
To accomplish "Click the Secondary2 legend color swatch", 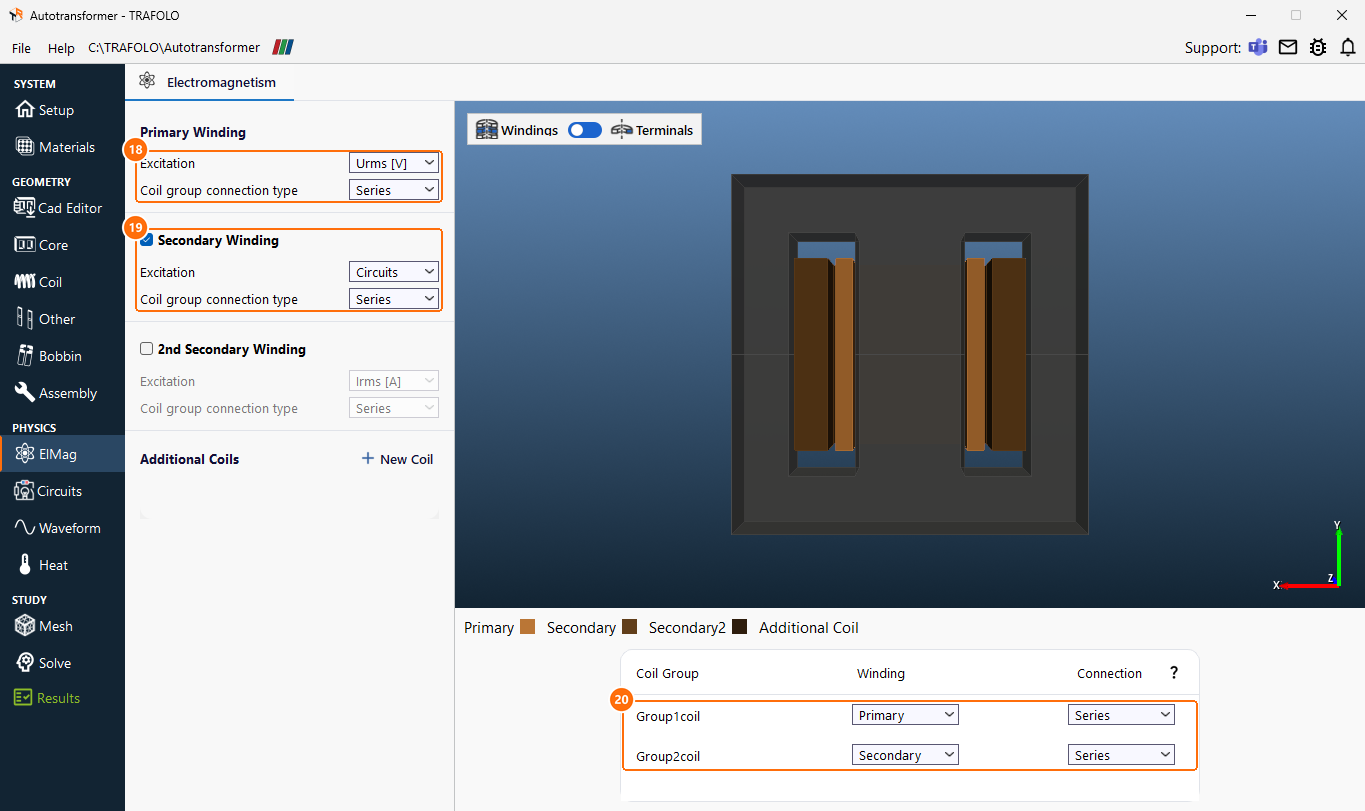I will (x=740, y=627).
